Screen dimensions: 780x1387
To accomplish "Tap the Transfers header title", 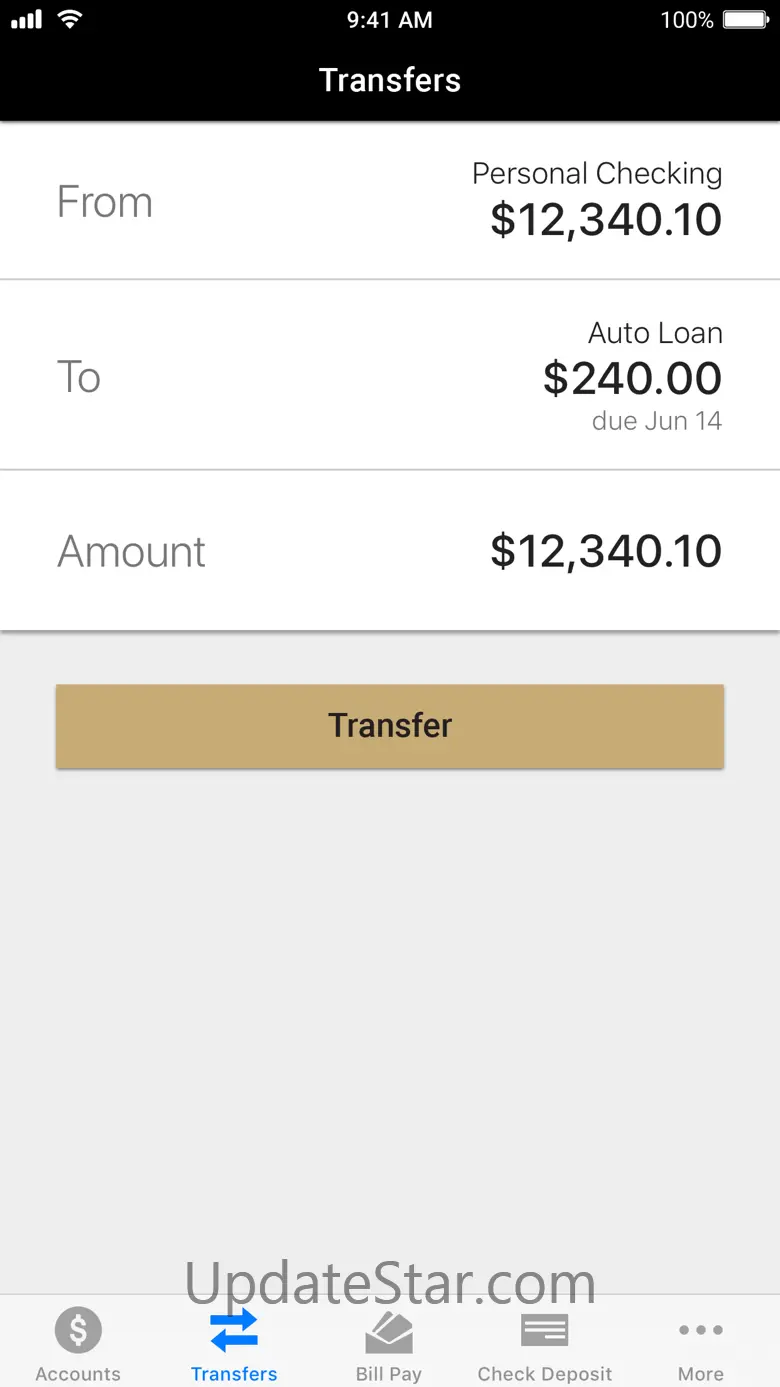I will pyautogui.click(x=390, y=80).
